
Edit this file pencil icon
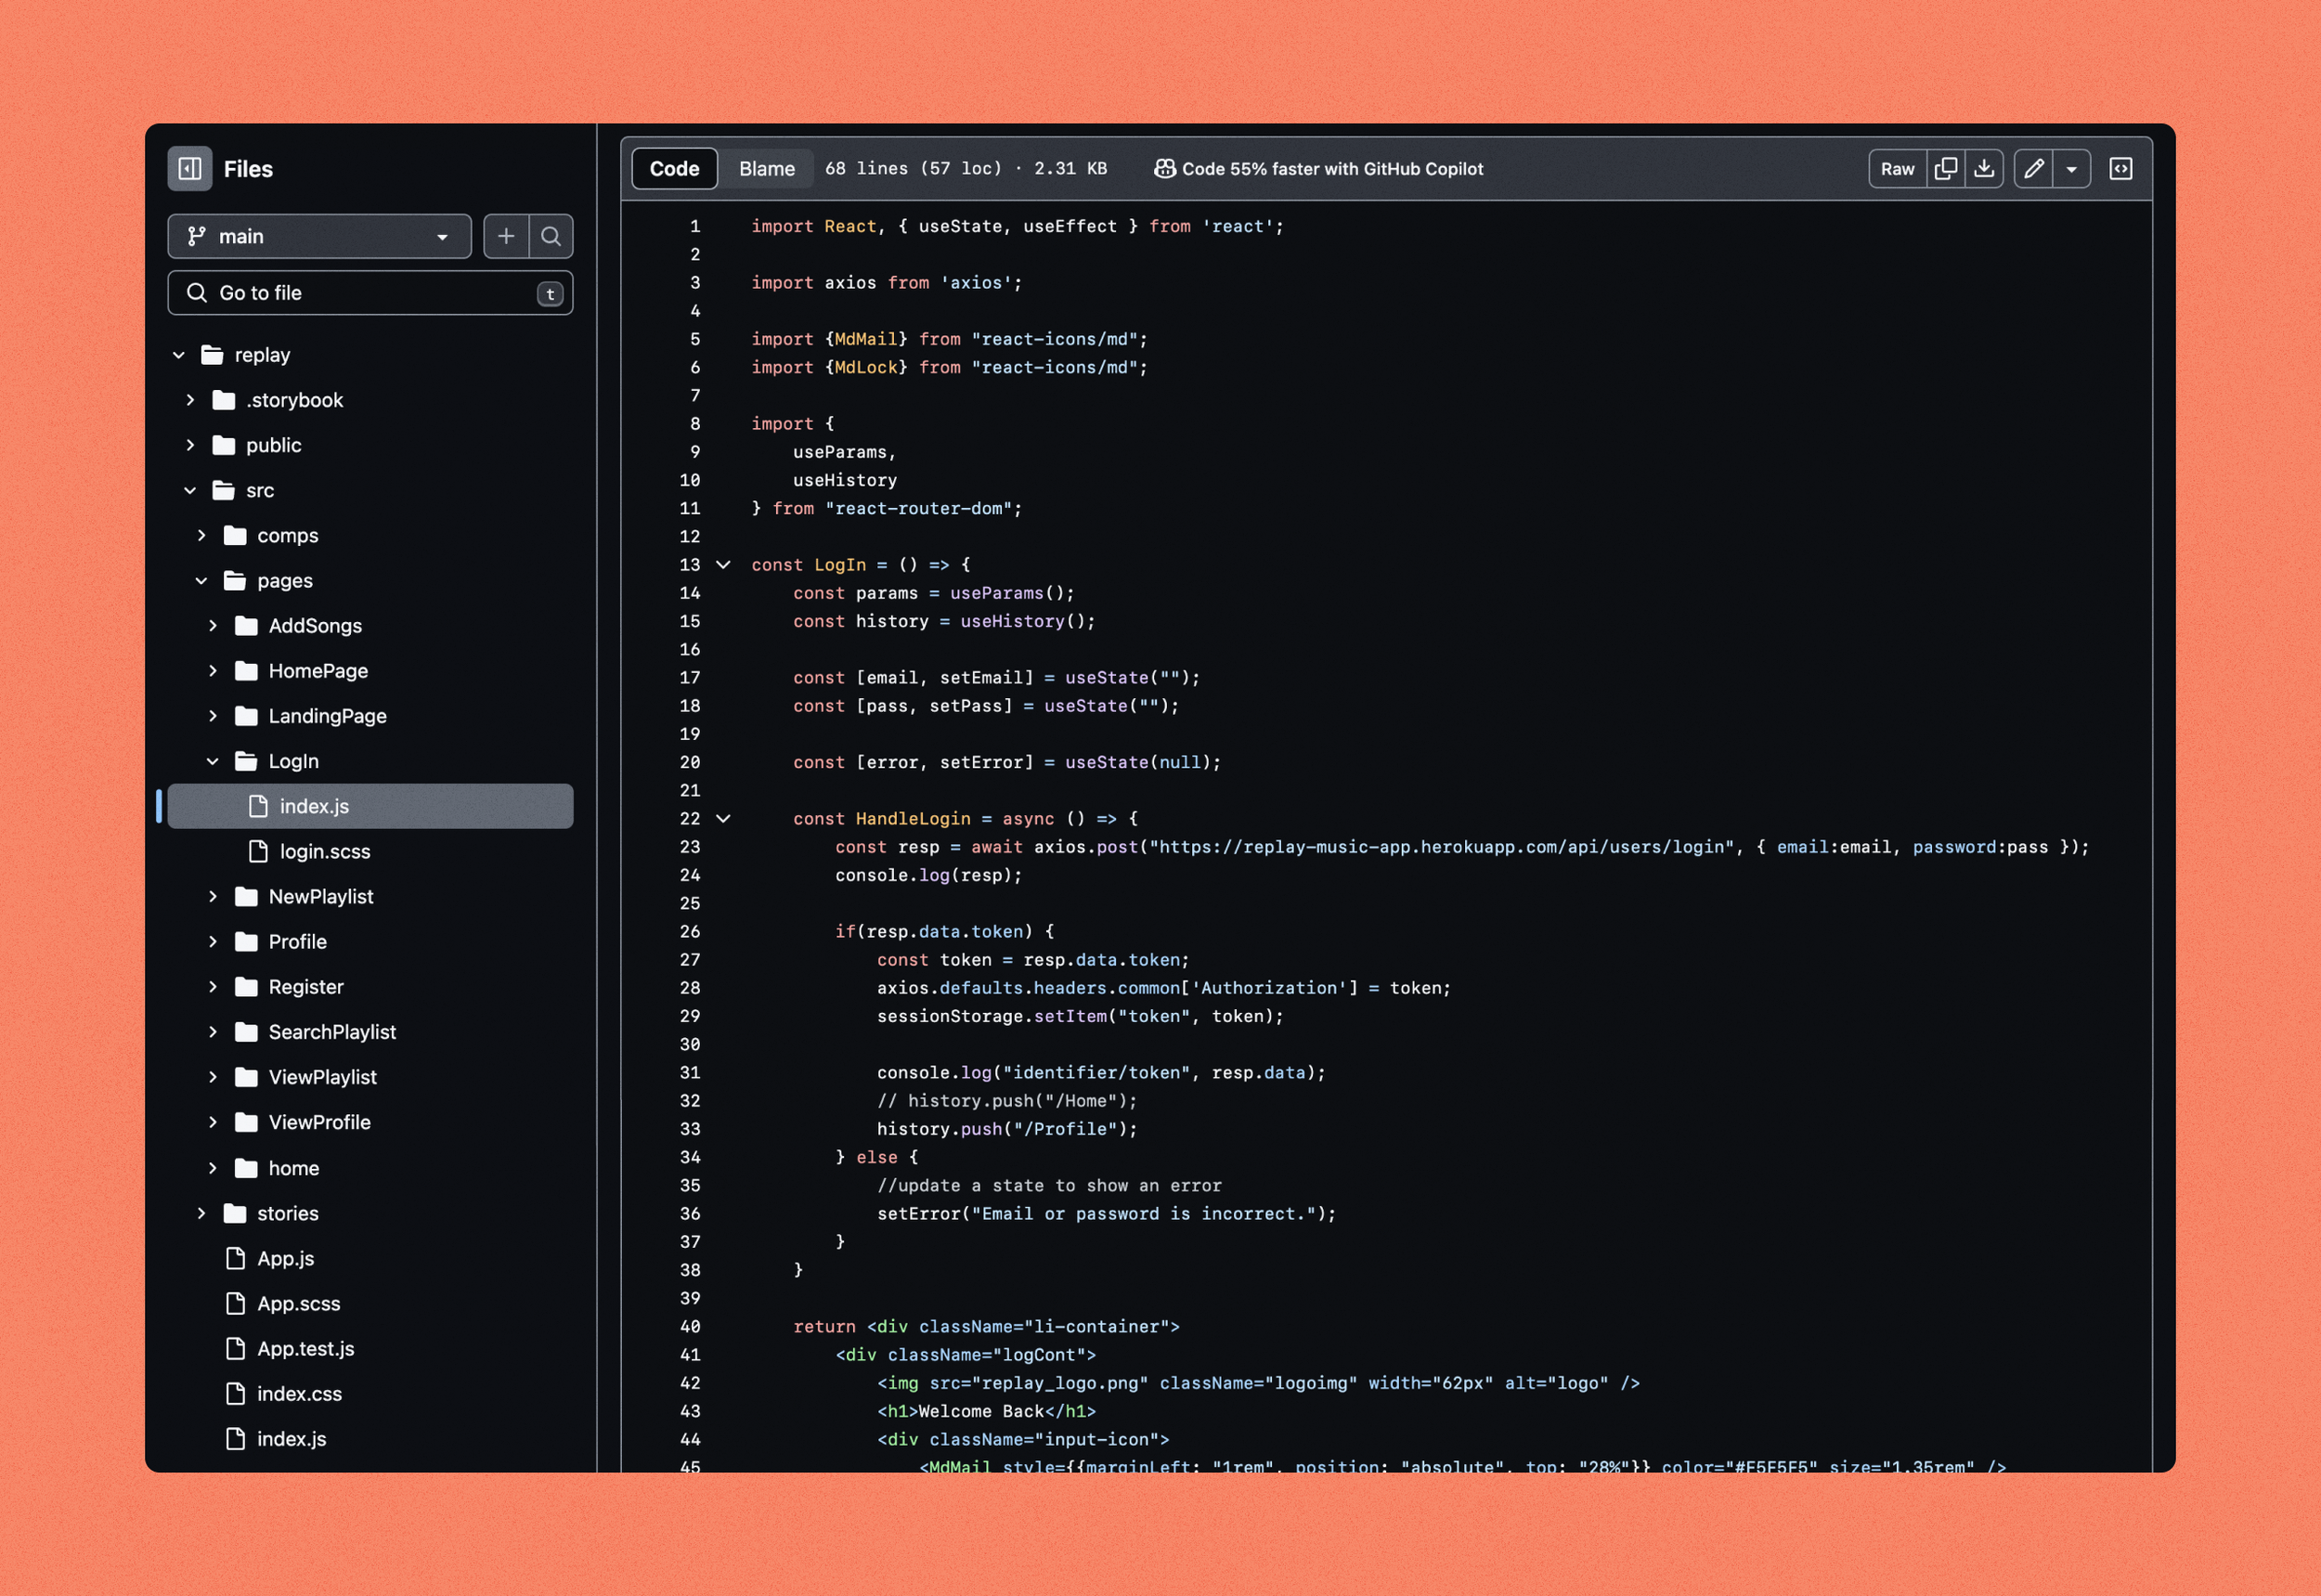[x=2033, y=169]
